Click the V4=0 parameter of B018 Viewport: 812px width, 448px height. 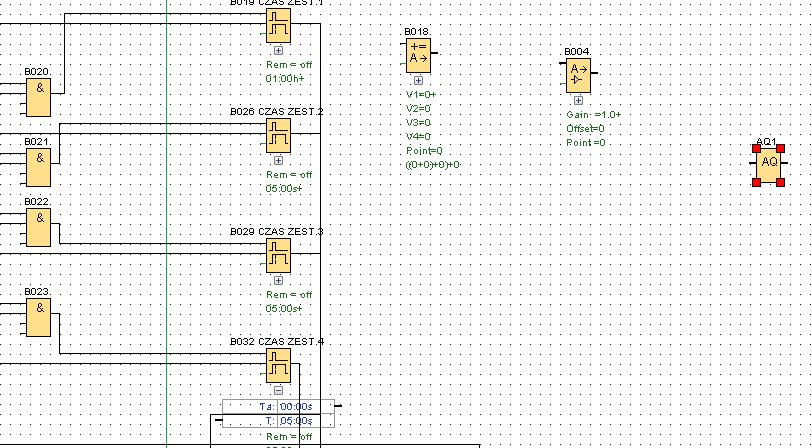[x=418, y=137]
